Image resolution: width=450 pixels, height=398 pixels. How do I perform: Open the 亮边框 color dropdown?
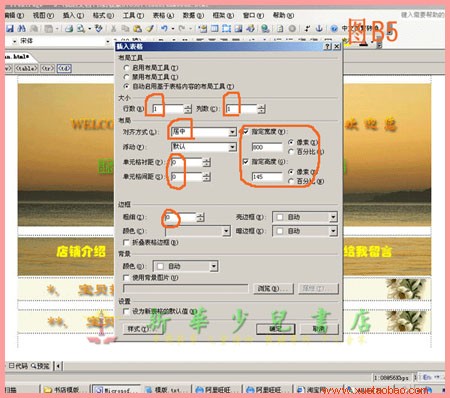click(x=333, y=217)
